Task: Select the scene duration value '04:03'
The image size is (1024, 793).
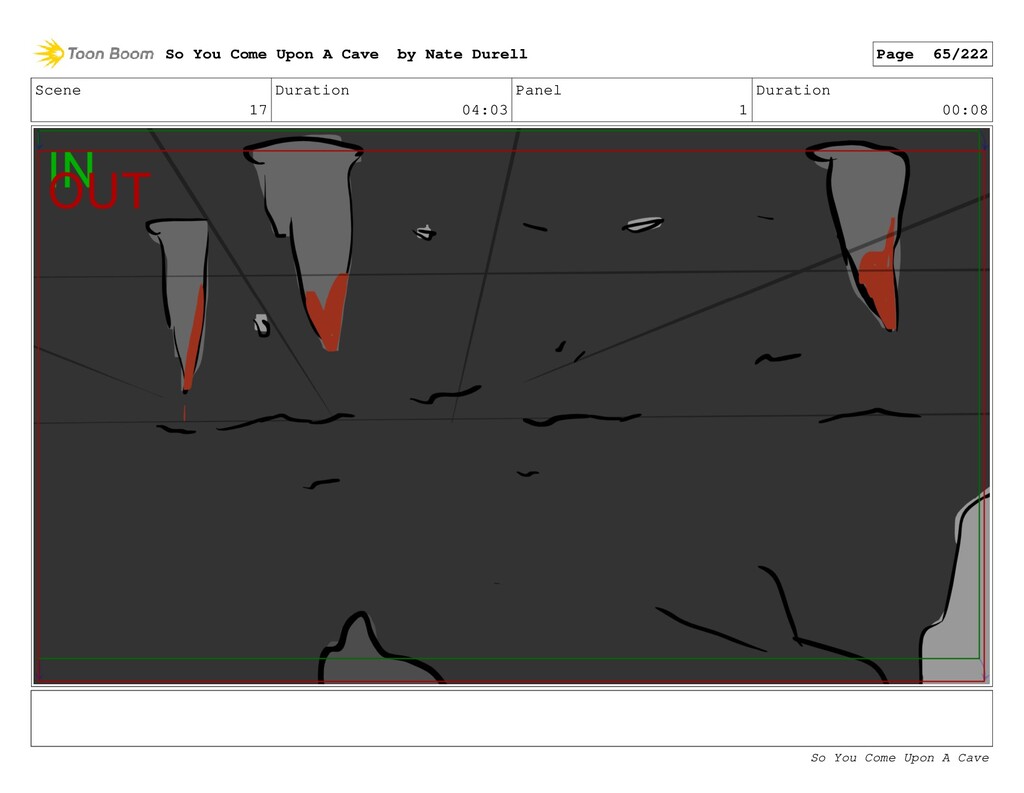Action: click(485, 110)
